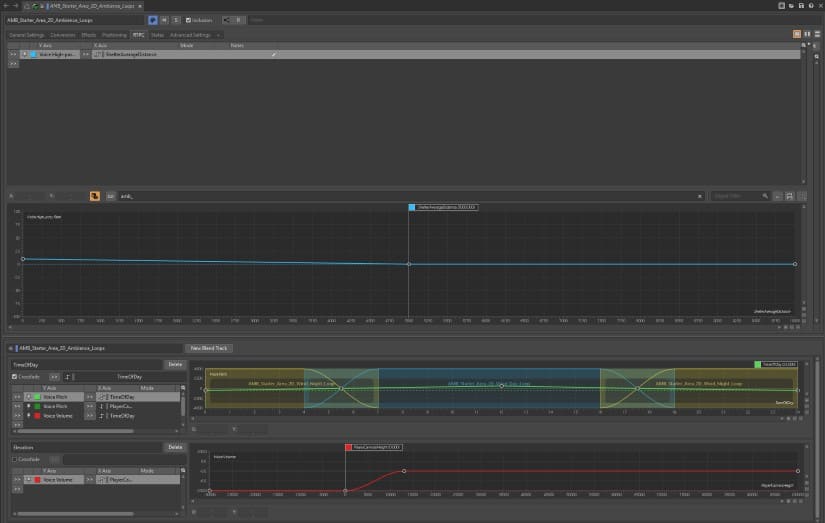This screenshot has width=825, height=523.
Task: Delete the TimeOfDay blend track
Action: pos(175,365)
